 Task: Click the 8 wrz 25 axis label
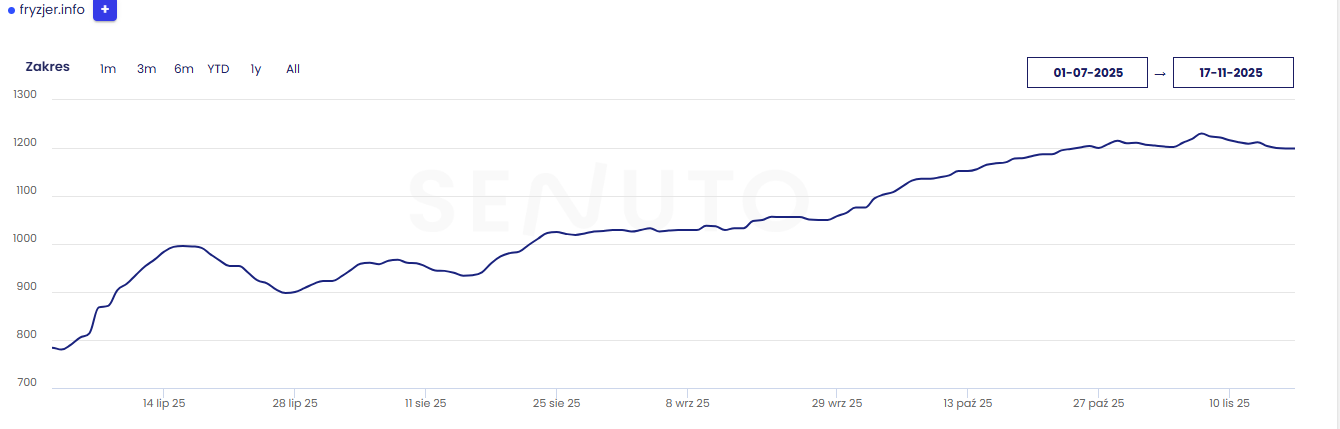[x=687, y=404]
